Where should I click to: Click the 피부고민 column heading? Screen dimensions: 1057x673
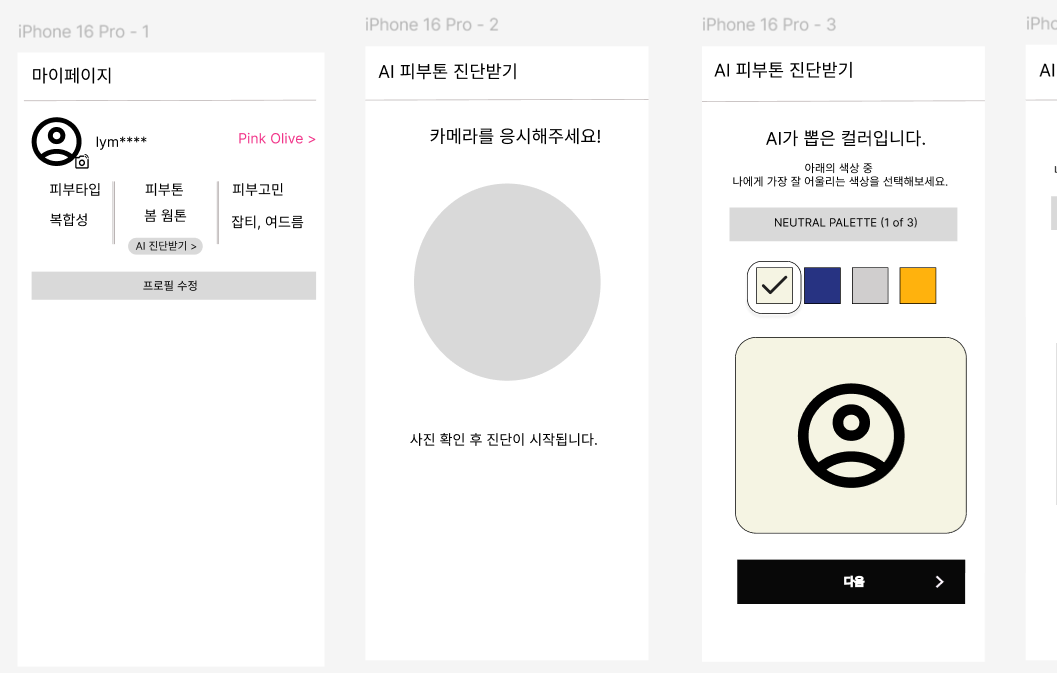[258, 189]
